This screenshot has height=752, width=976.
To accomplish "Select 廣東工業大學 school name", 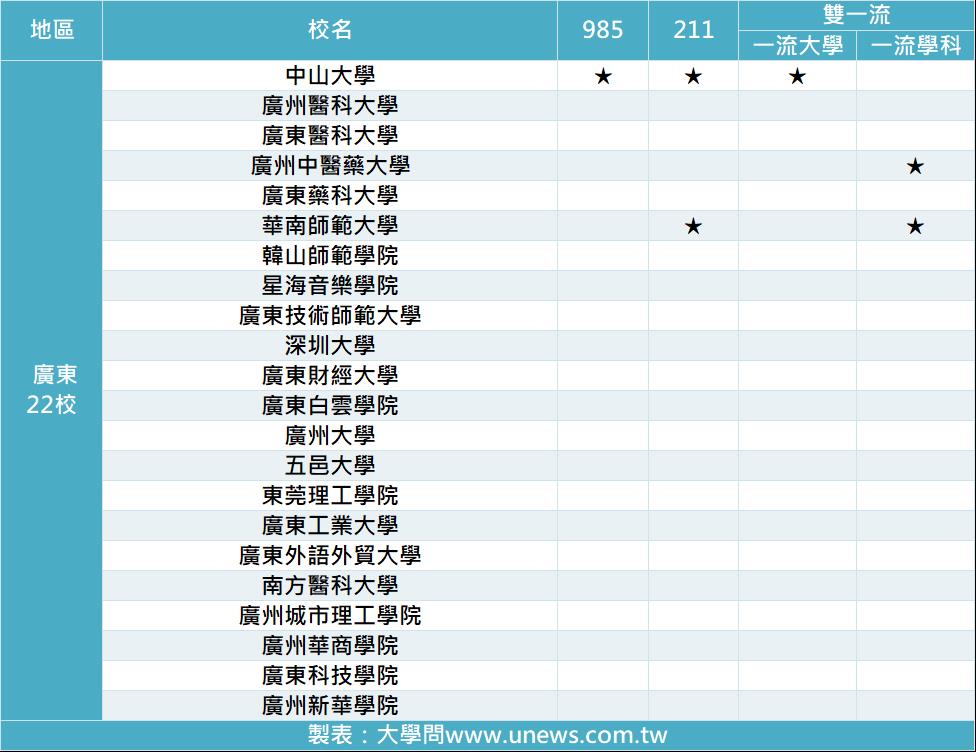I will pyautogui.click(x=330, y=525).
